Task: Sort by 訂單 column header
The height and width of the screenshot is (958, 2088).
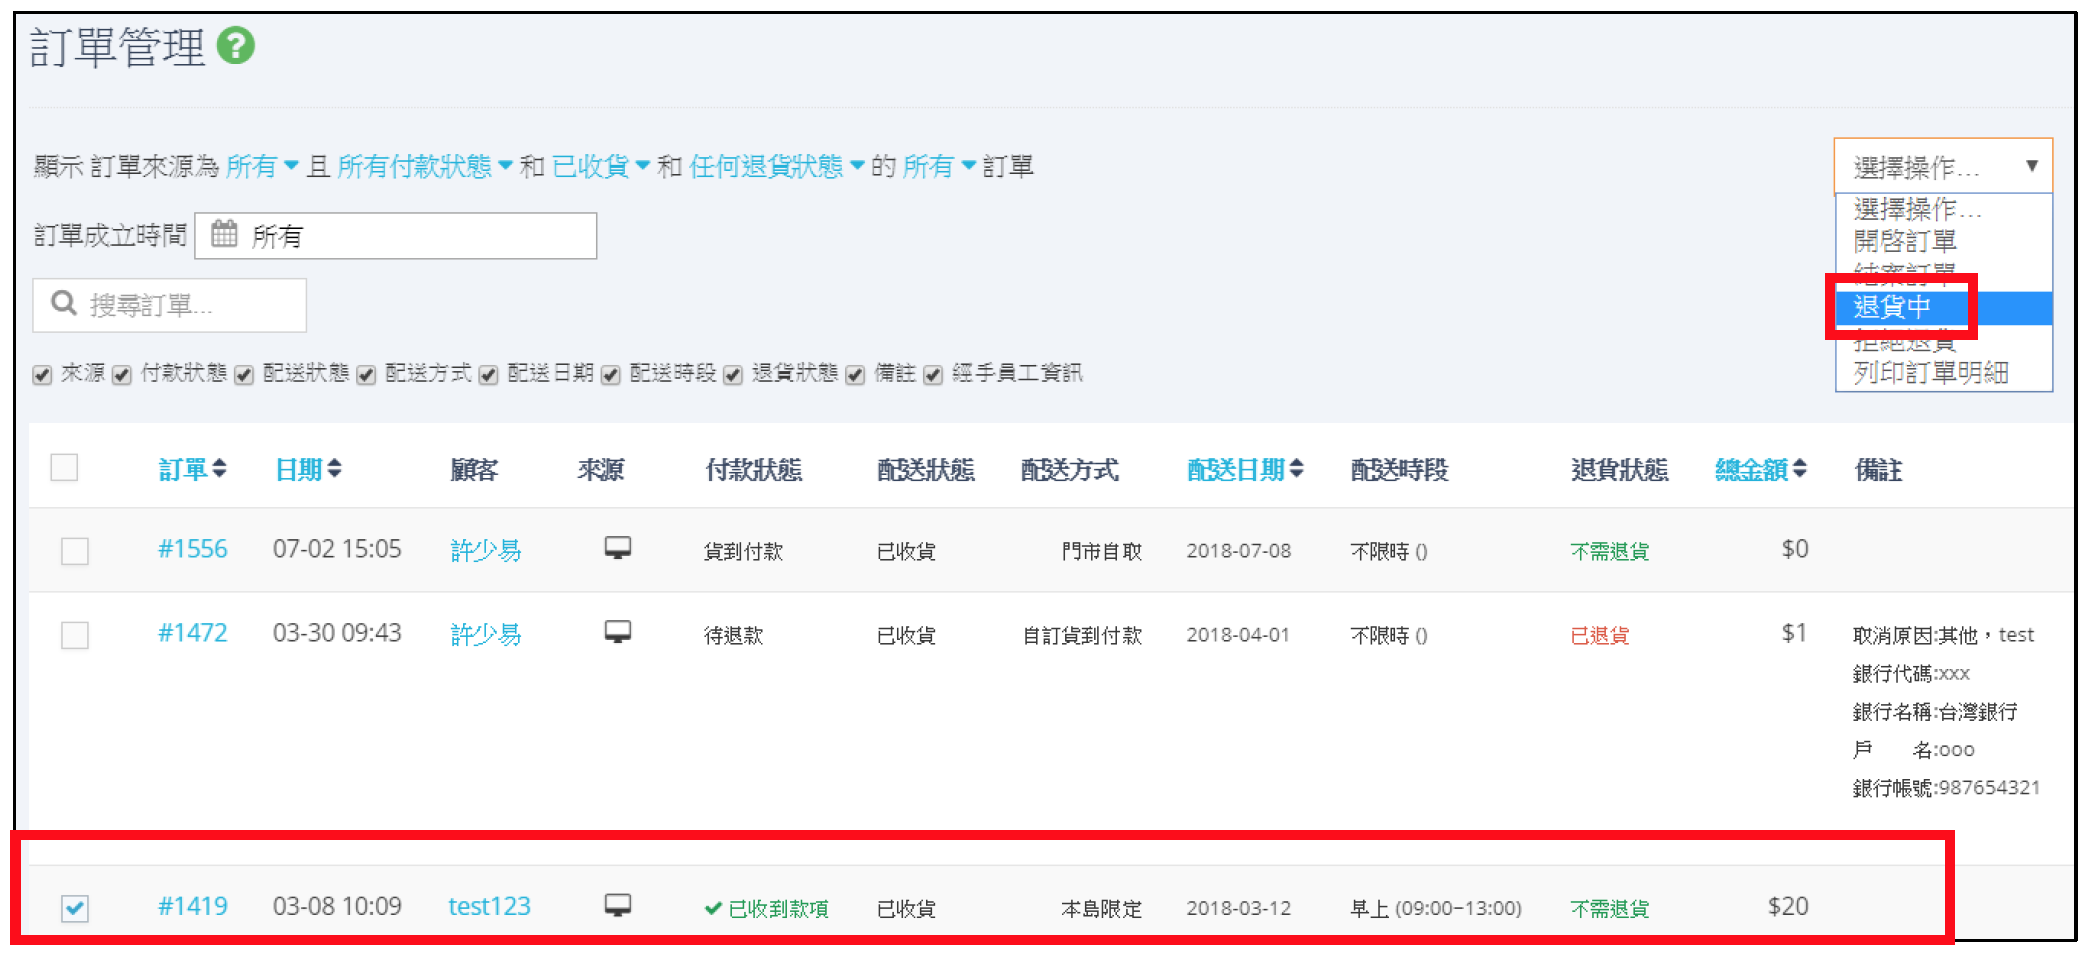Action: (183, 469)
